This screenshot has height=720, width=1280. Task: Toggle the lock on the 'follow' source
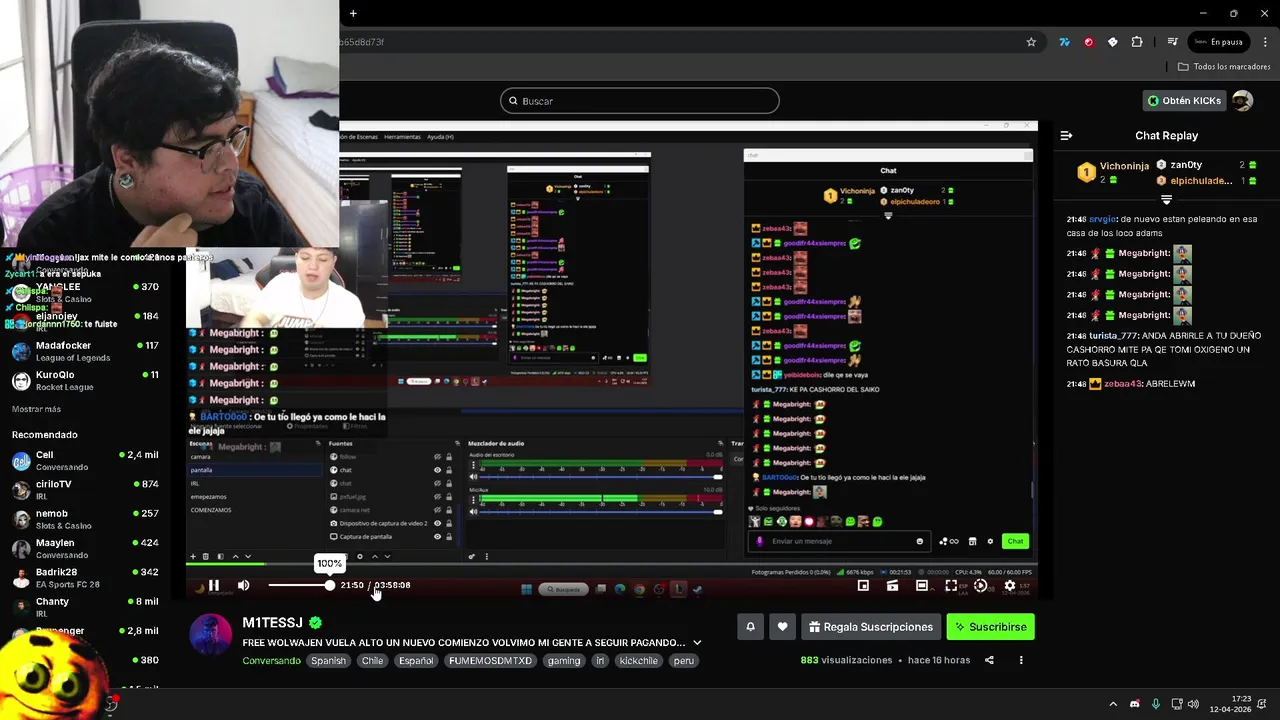click(x=449, y=457)
